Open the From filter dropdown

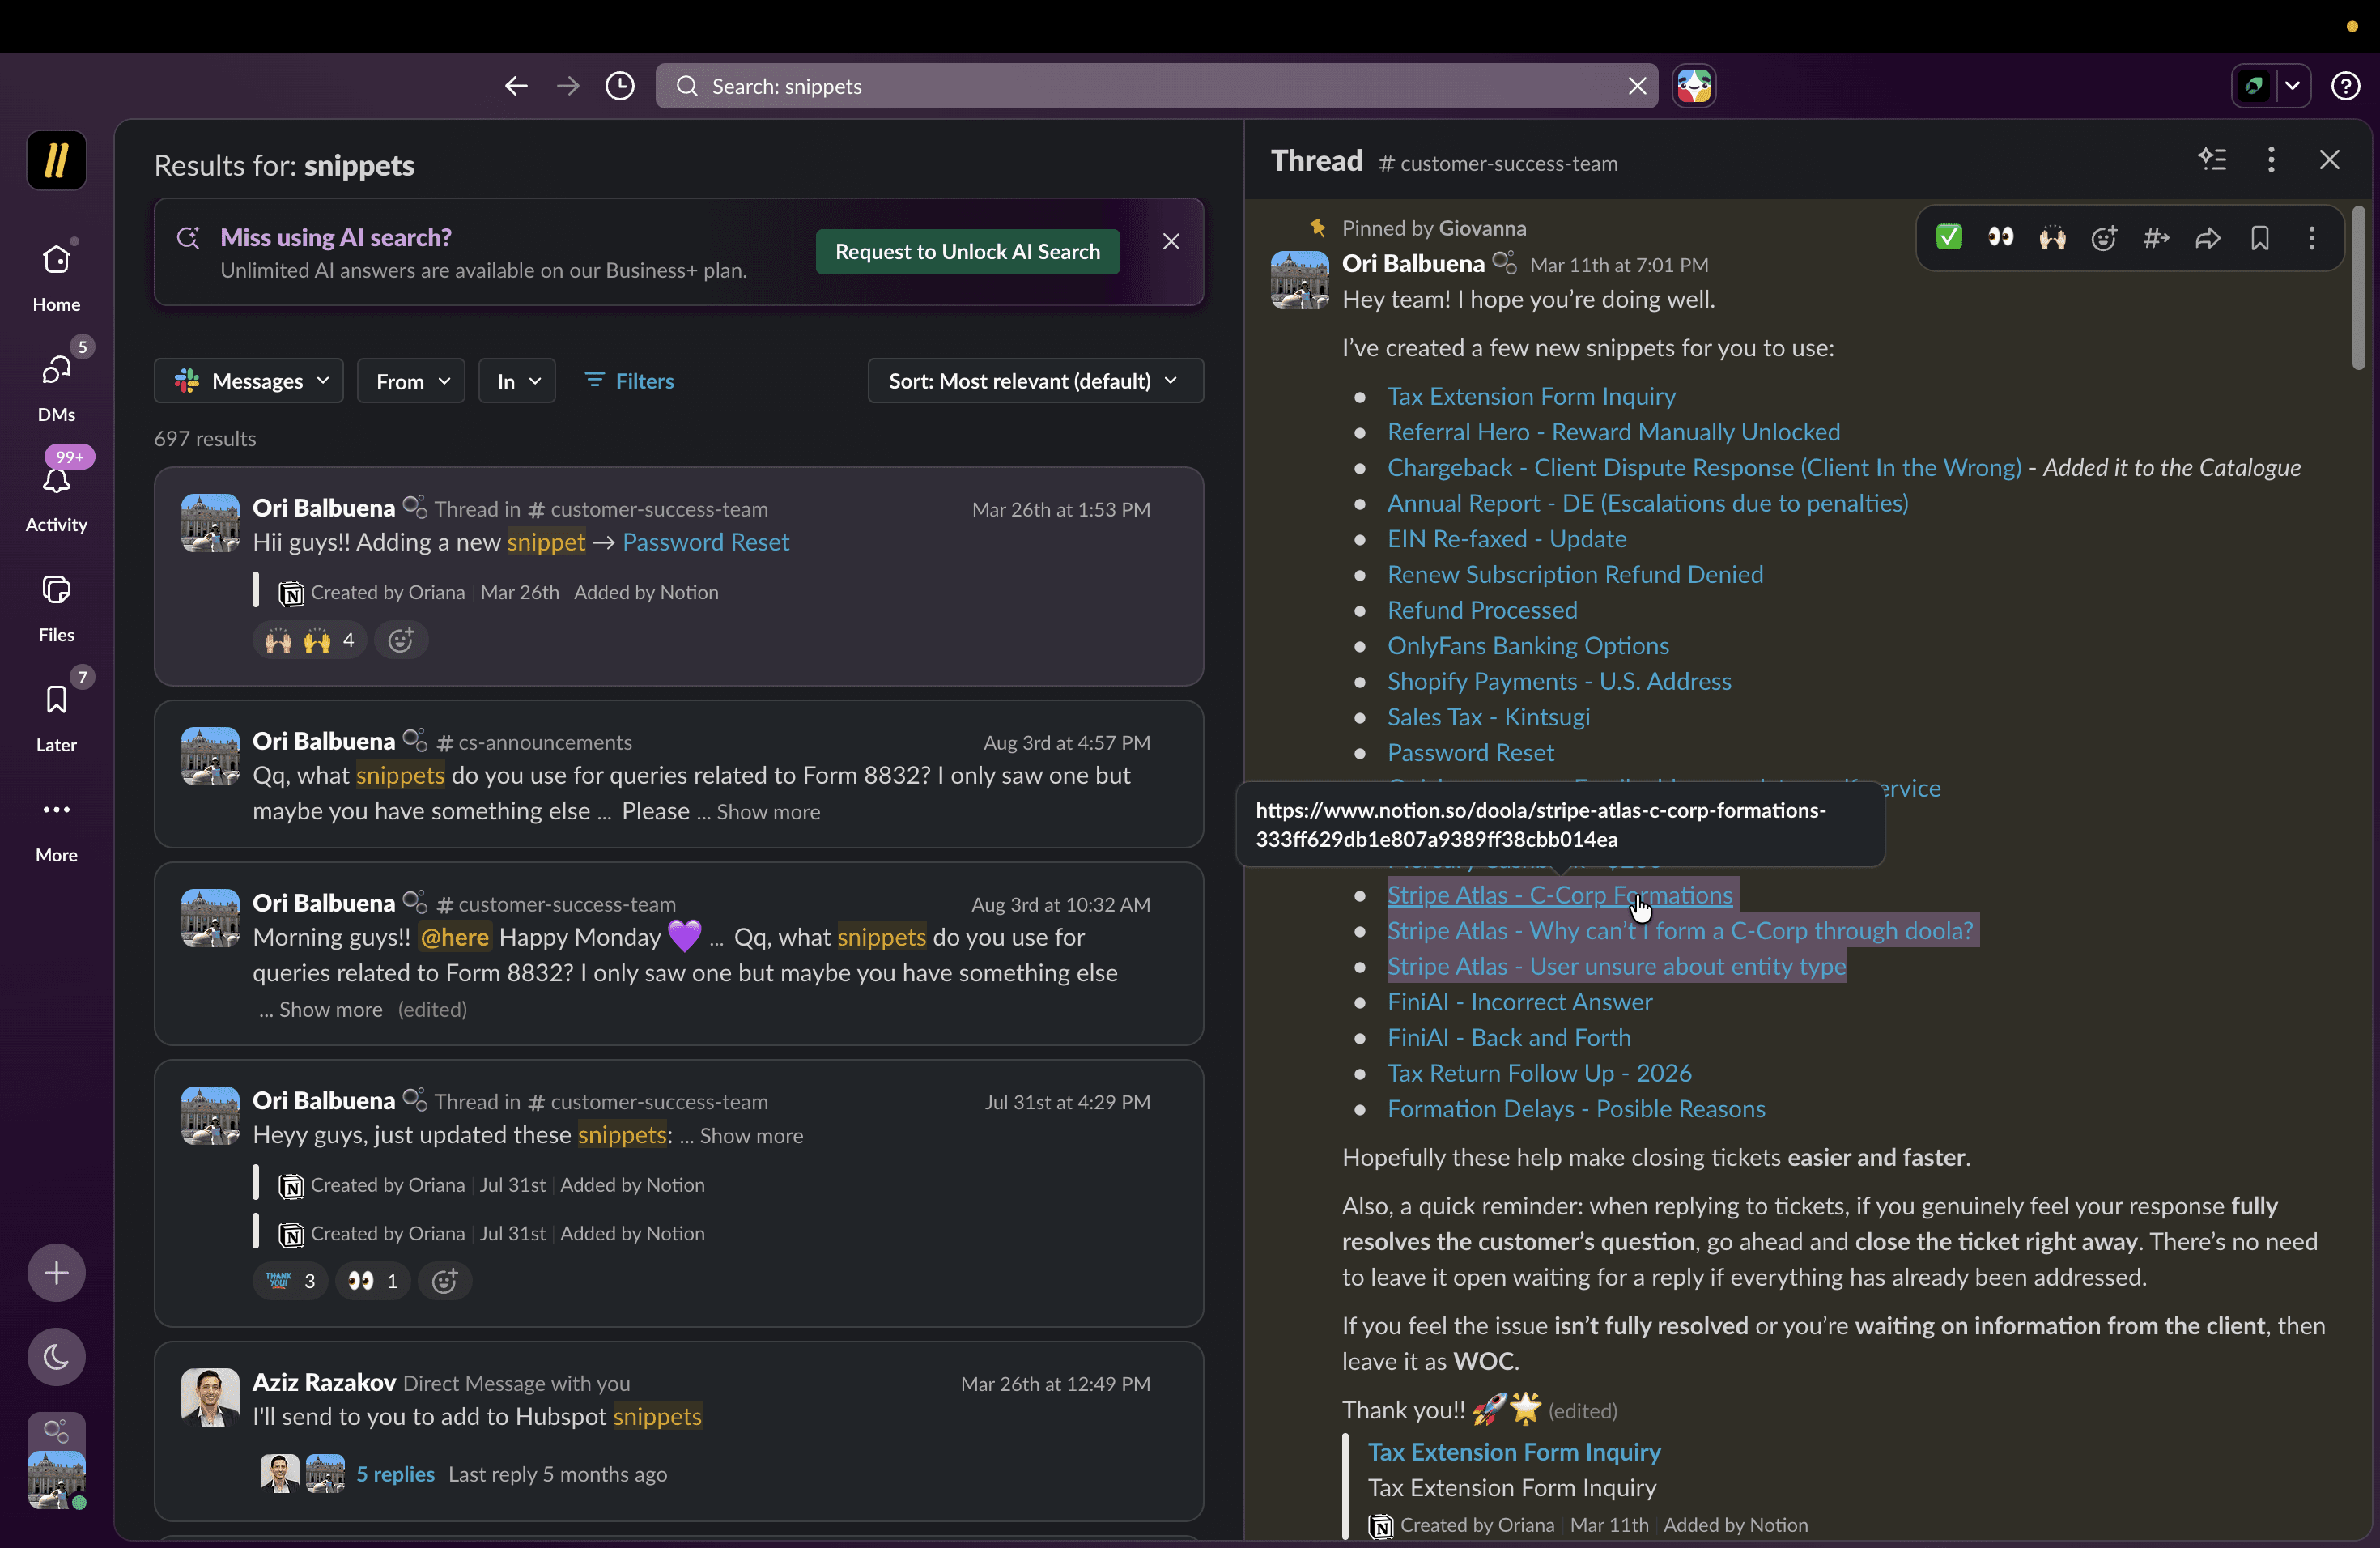click(411, 381)
